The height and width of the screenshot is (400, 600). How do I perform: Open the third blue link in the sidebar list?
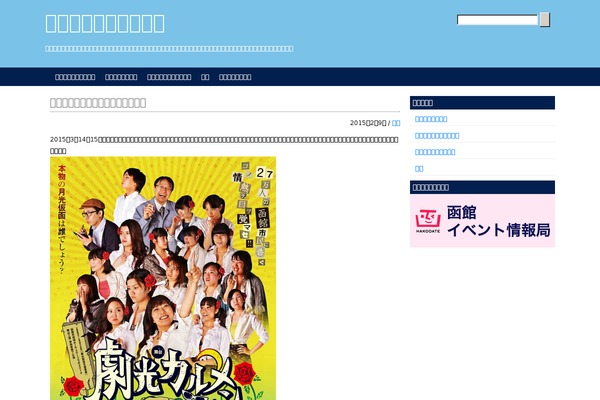tap(435, 152)
